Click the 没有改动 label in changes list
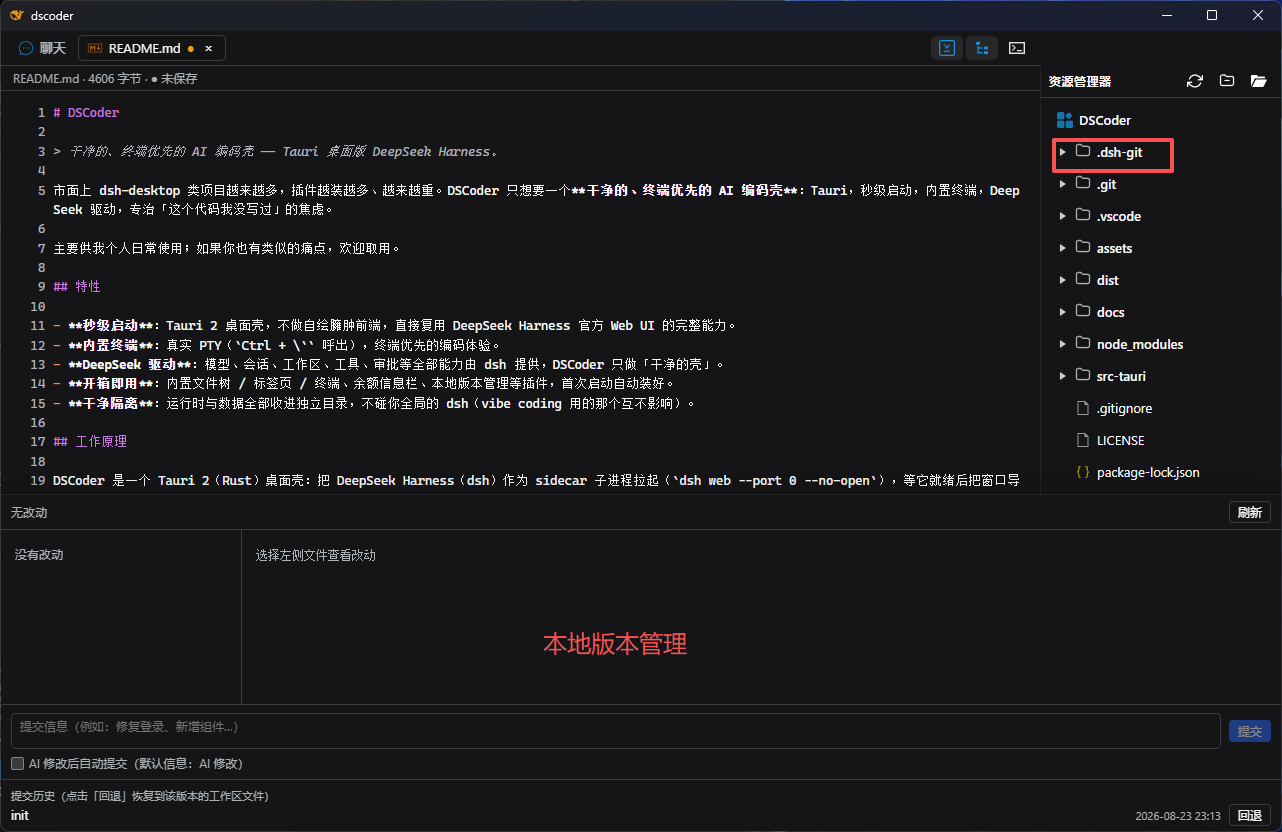Viewport: 1282px width, 832px height. (39, 554)
